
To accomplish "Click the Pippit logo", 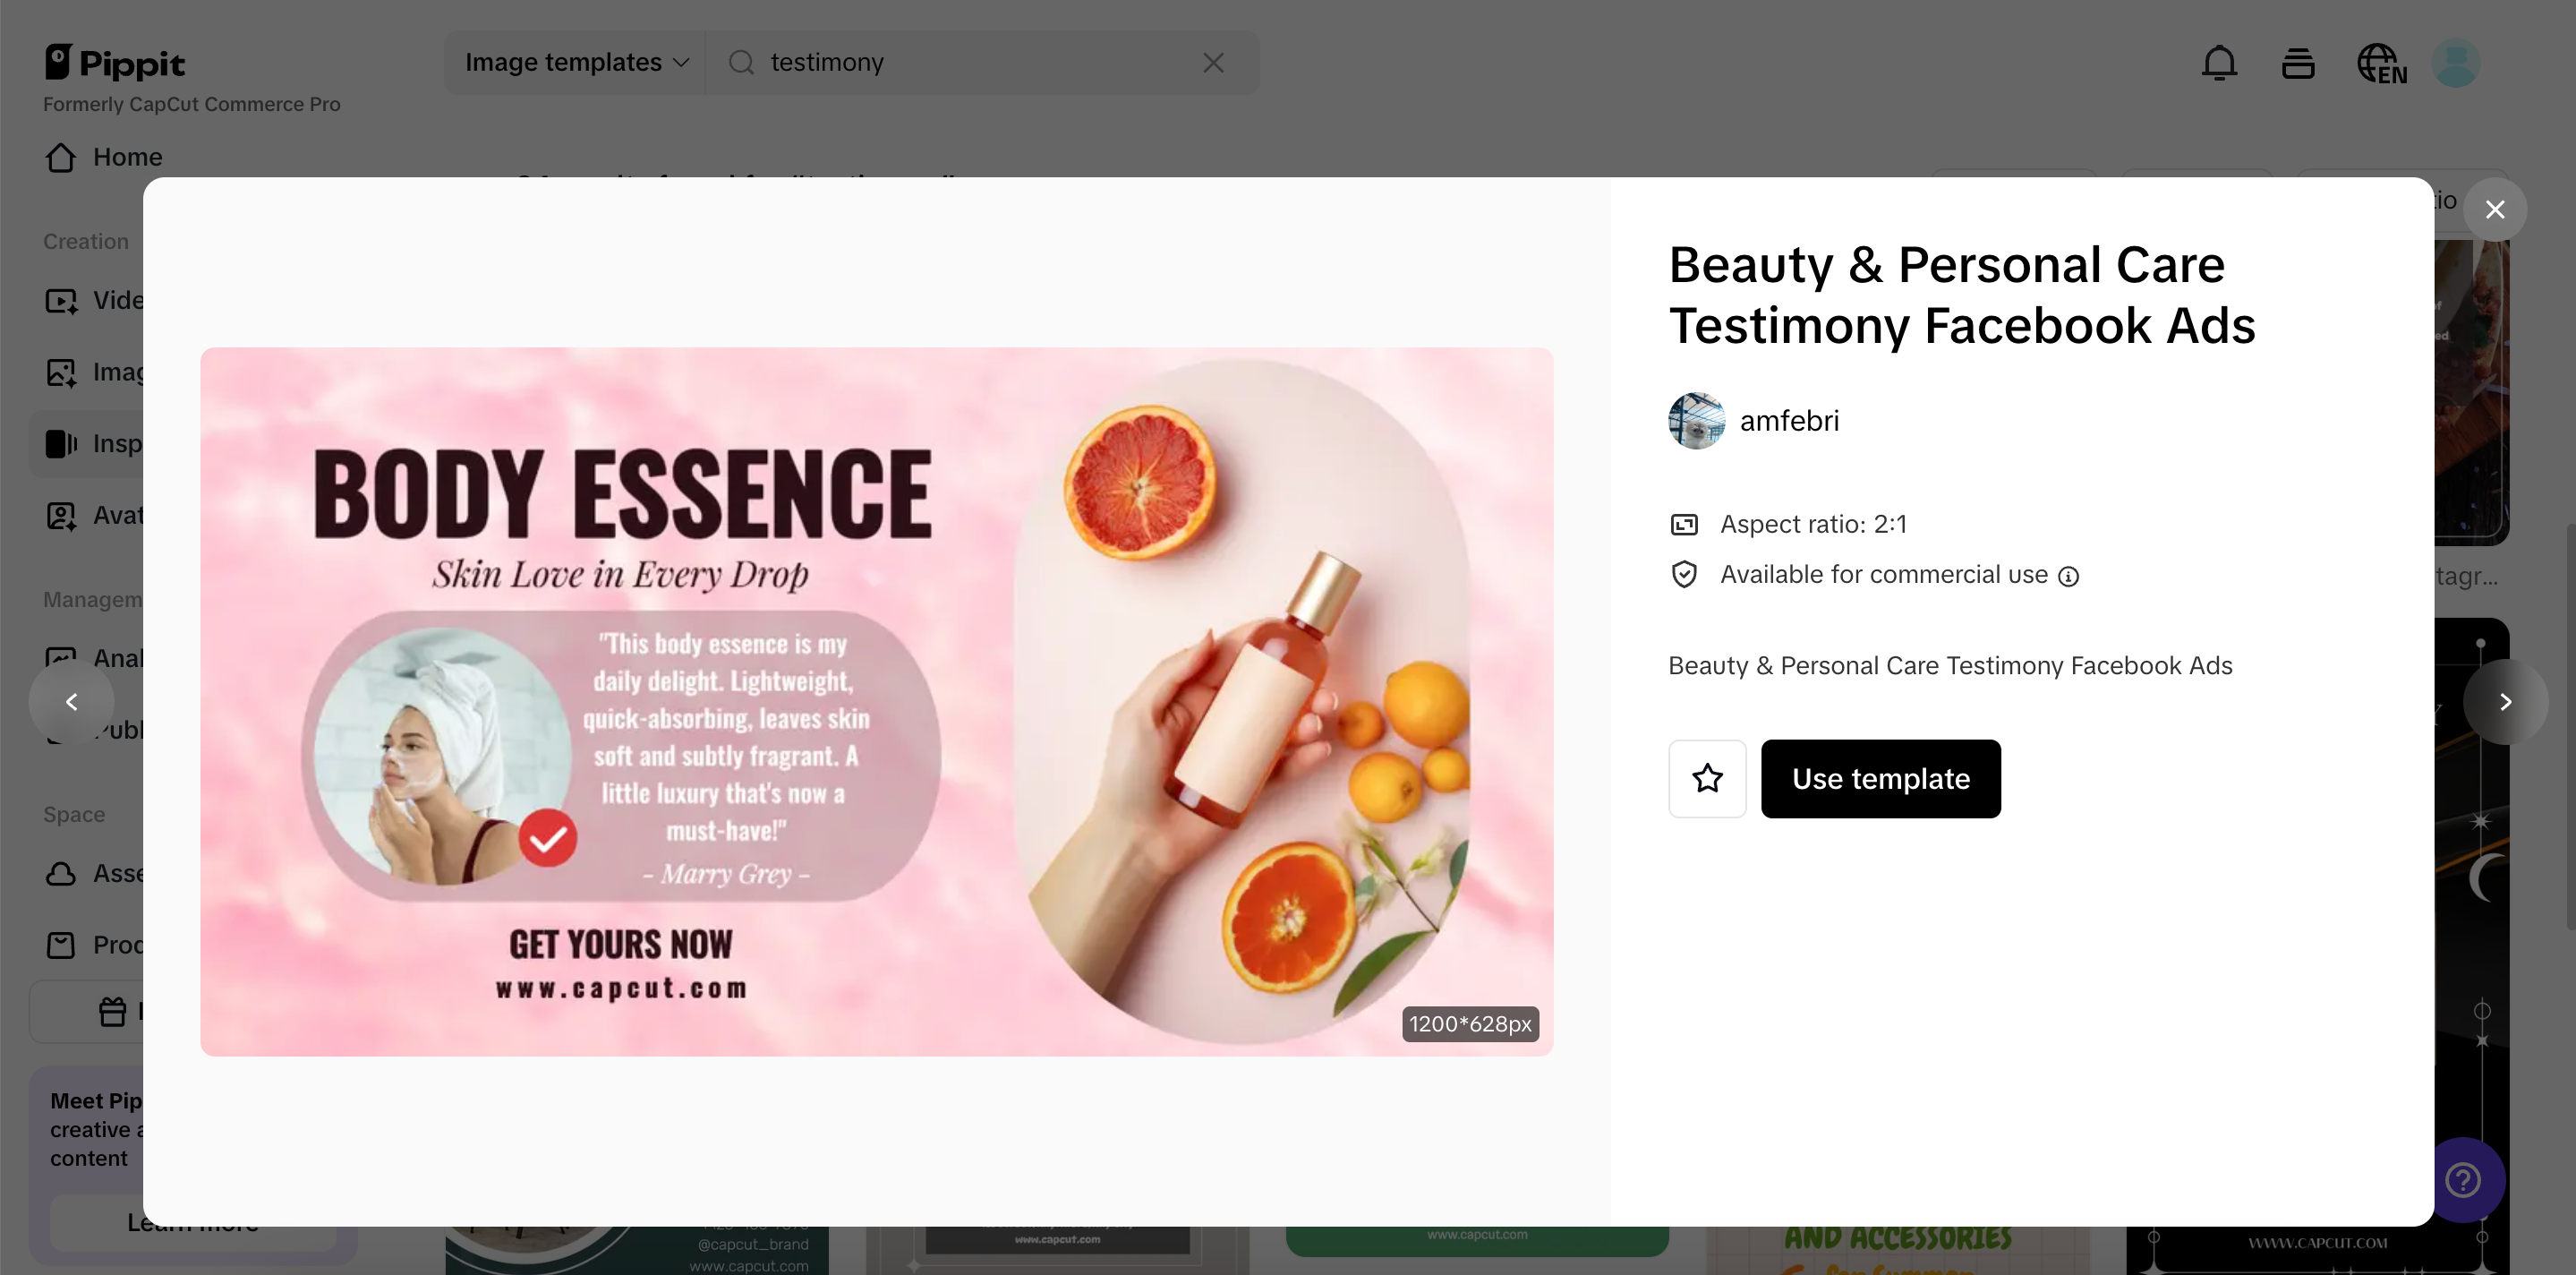I will point(115,63).
